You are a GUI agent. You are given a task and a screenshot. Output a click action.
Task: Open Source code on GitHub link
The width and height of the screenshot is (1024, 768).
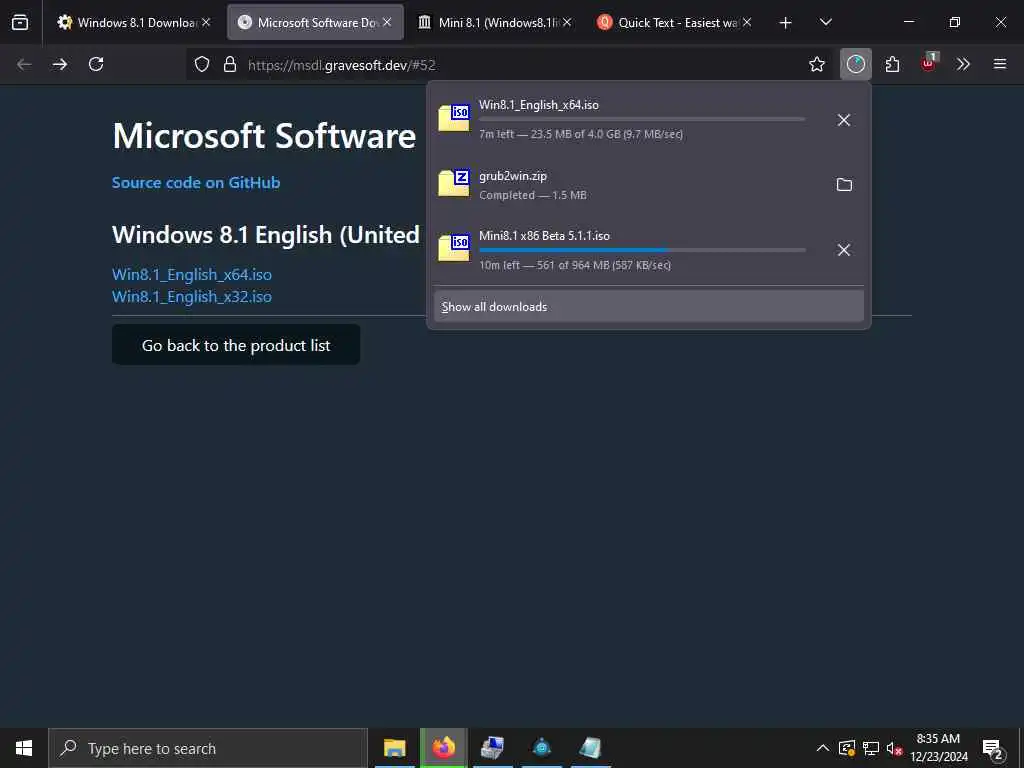(196, 183)
